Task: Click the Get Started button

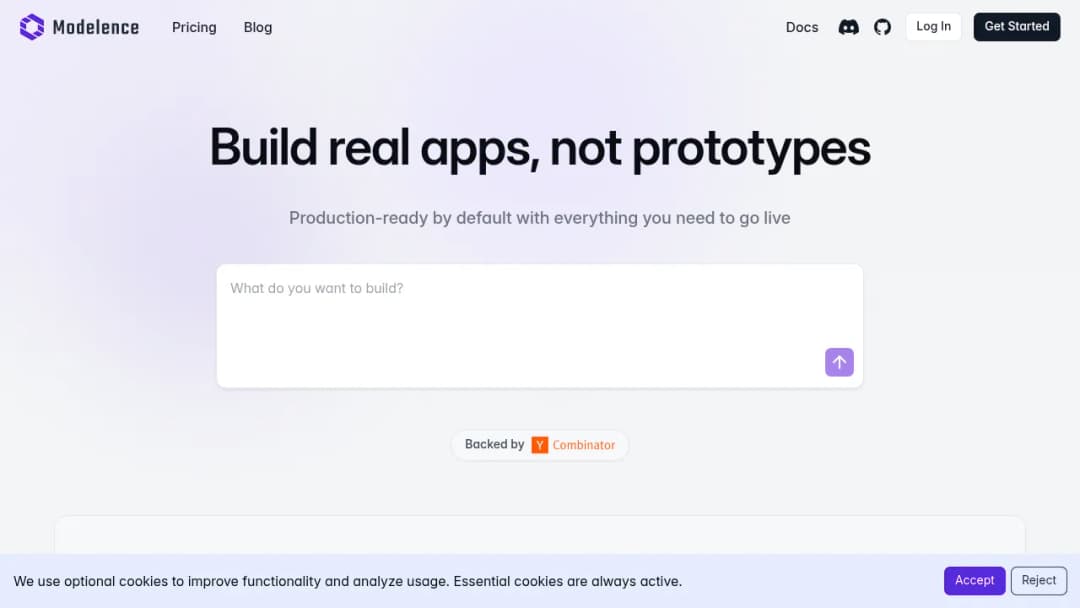Action: click(x=1017, y=27)
